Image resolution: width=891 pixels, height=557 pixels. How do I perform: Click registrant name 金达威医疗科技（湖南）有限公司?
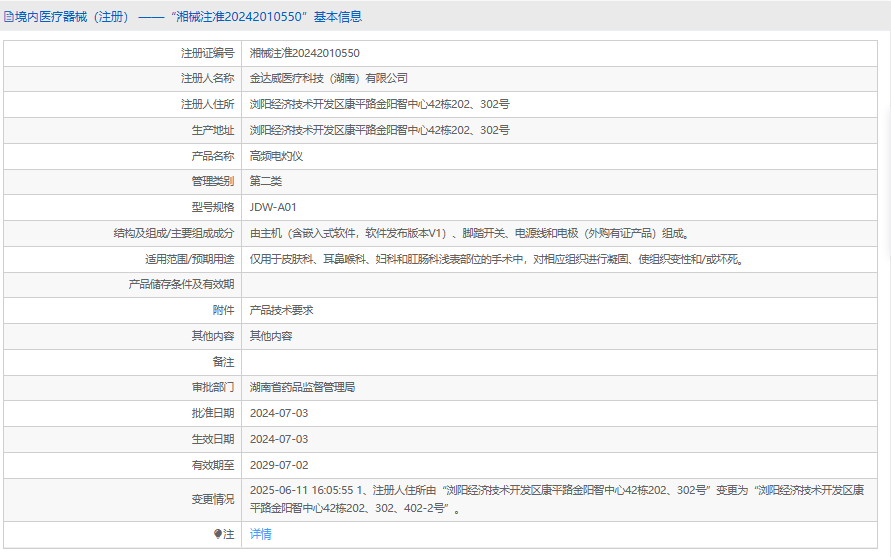click(x=328, y=78)
